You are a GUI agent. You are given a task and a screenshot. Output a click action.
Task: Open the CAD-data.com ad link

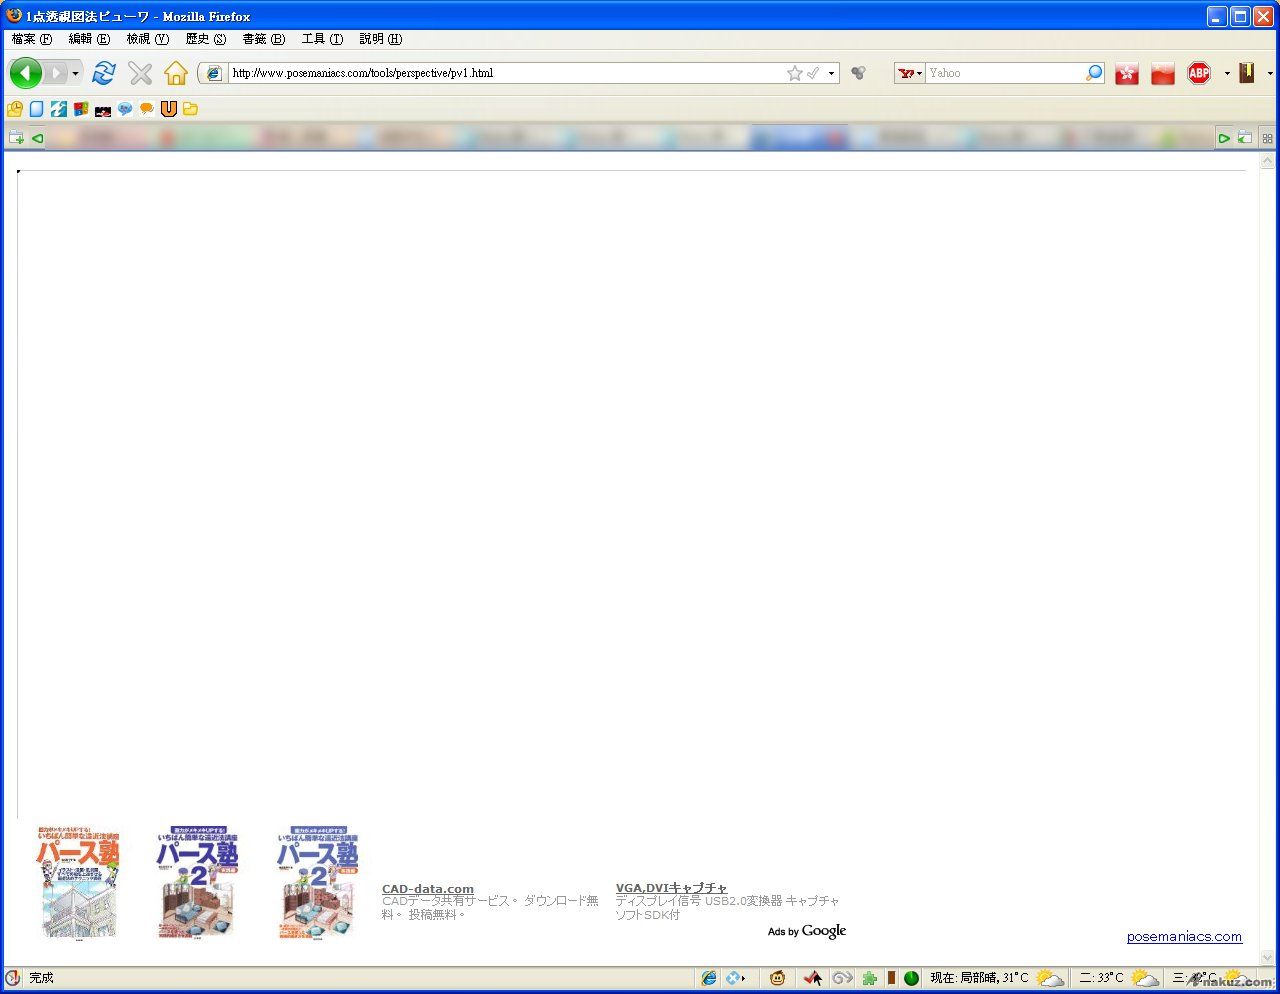click(x=428, y=889)
